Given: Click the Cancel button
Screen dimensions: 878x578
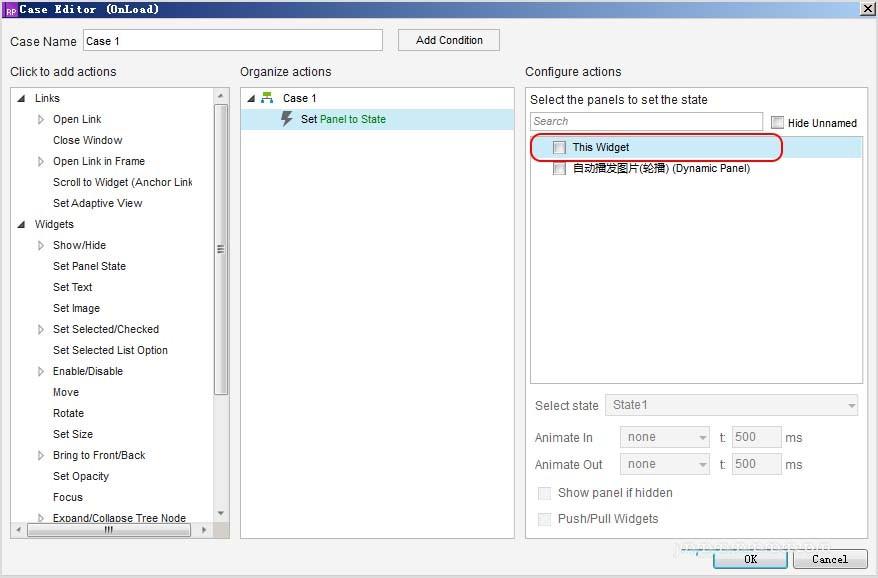Looking at the screenshot, I should 829,559.
